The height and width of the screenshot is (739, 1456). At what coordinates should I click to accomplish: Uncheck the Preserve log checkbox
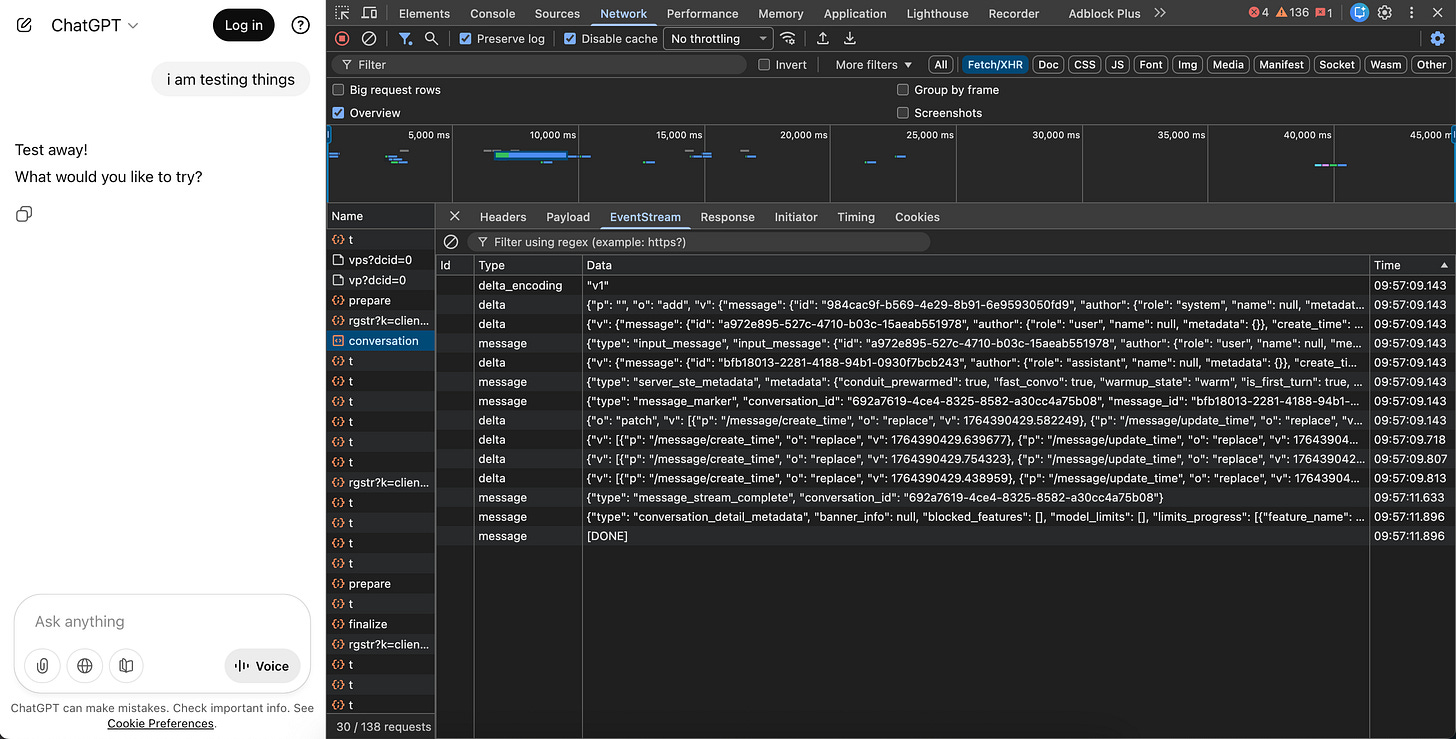[465, 39]
